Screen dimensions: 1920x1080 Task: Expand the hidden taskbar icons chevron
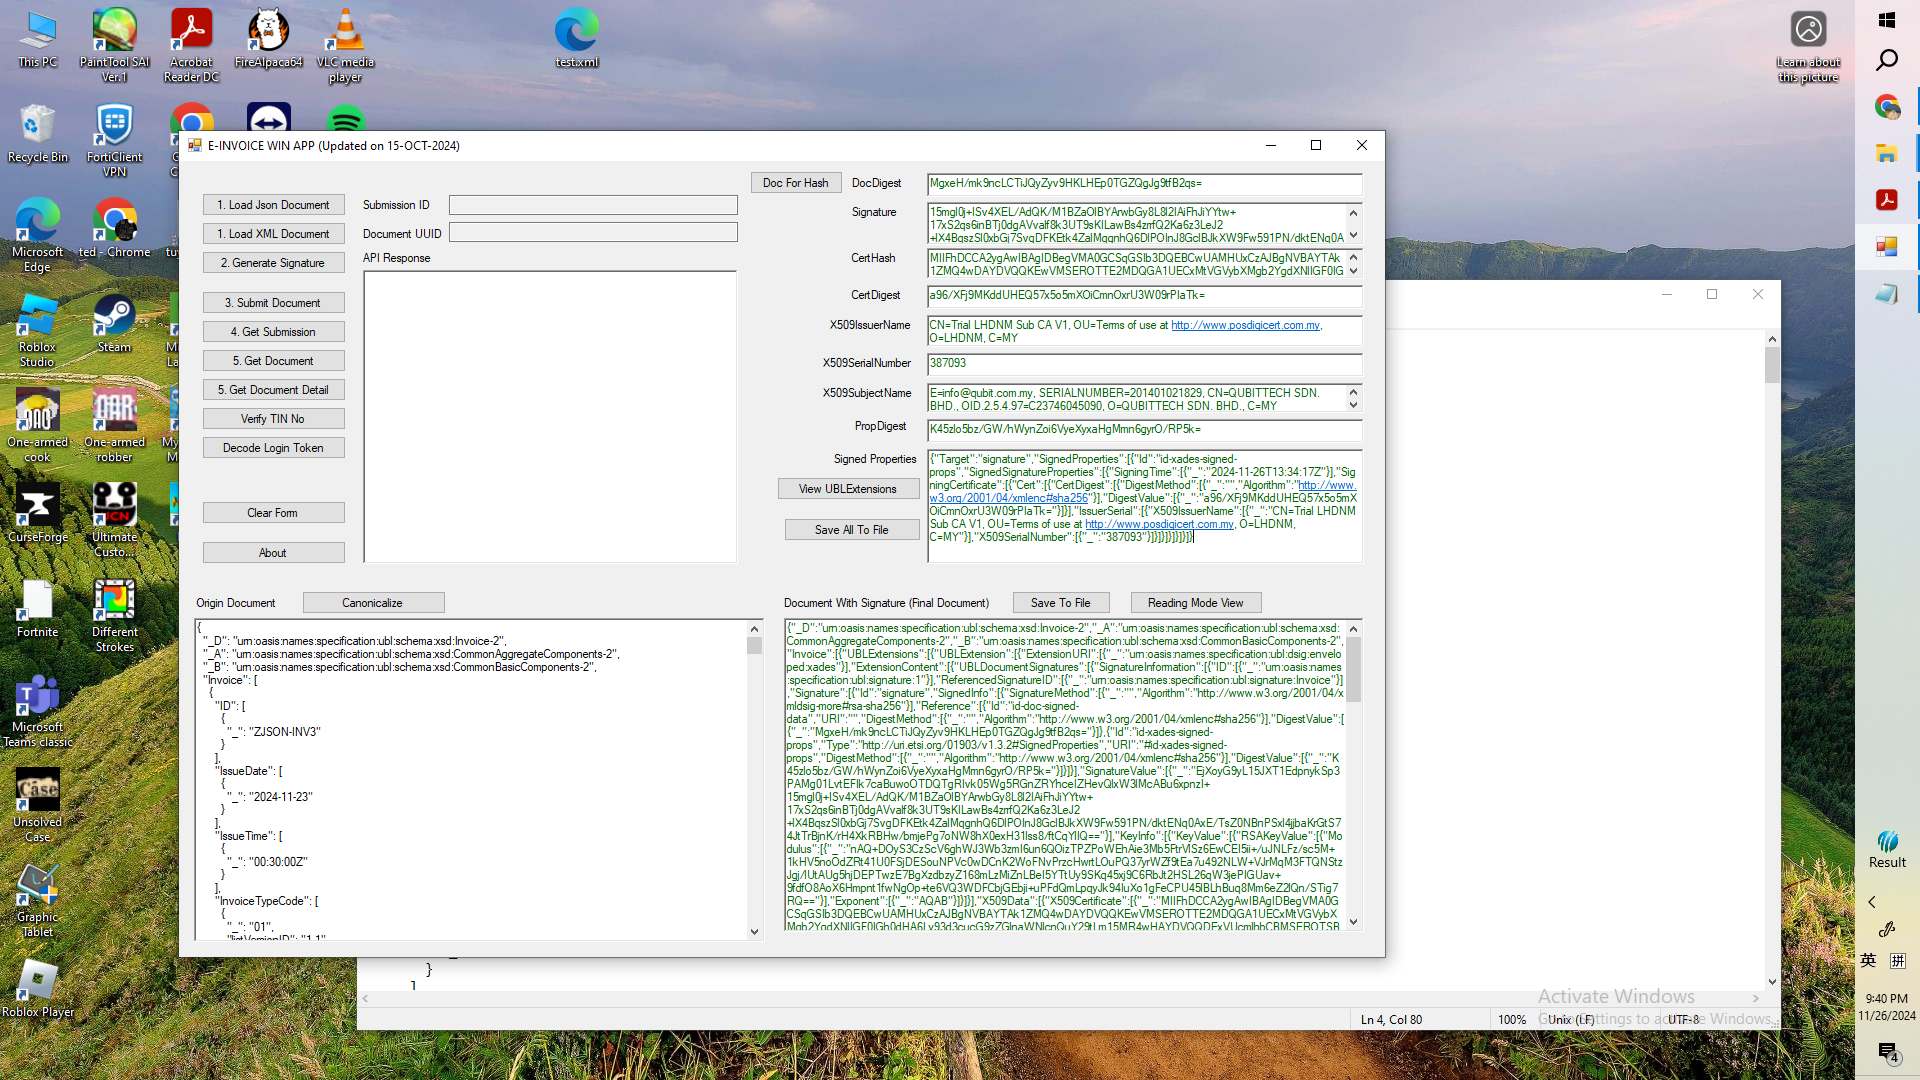pyautogui.click(x=1872, y=902)
